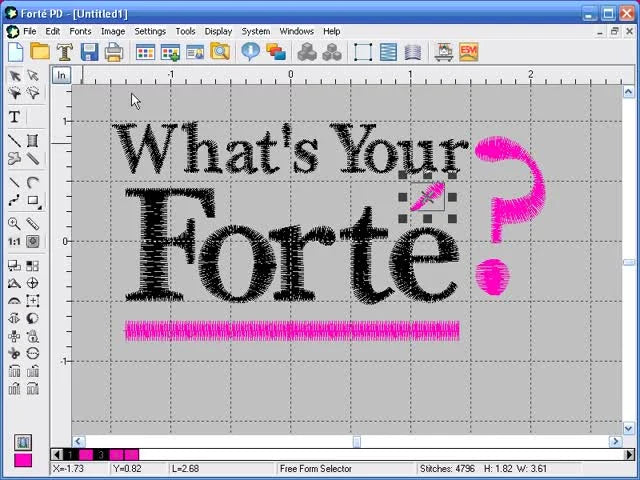Print the design with the printer icon
Screen dimensions: 640x480
tap(114, 52)
